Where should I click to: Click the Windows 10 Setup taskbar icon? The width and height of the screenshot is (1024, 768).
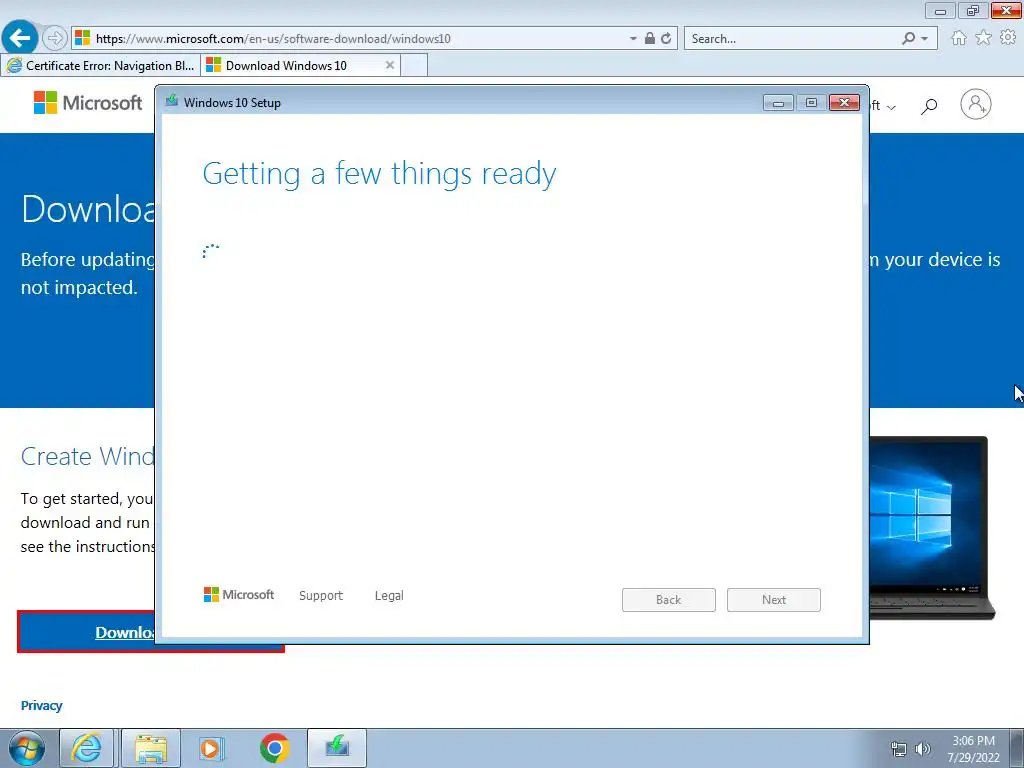click(337, 748)
